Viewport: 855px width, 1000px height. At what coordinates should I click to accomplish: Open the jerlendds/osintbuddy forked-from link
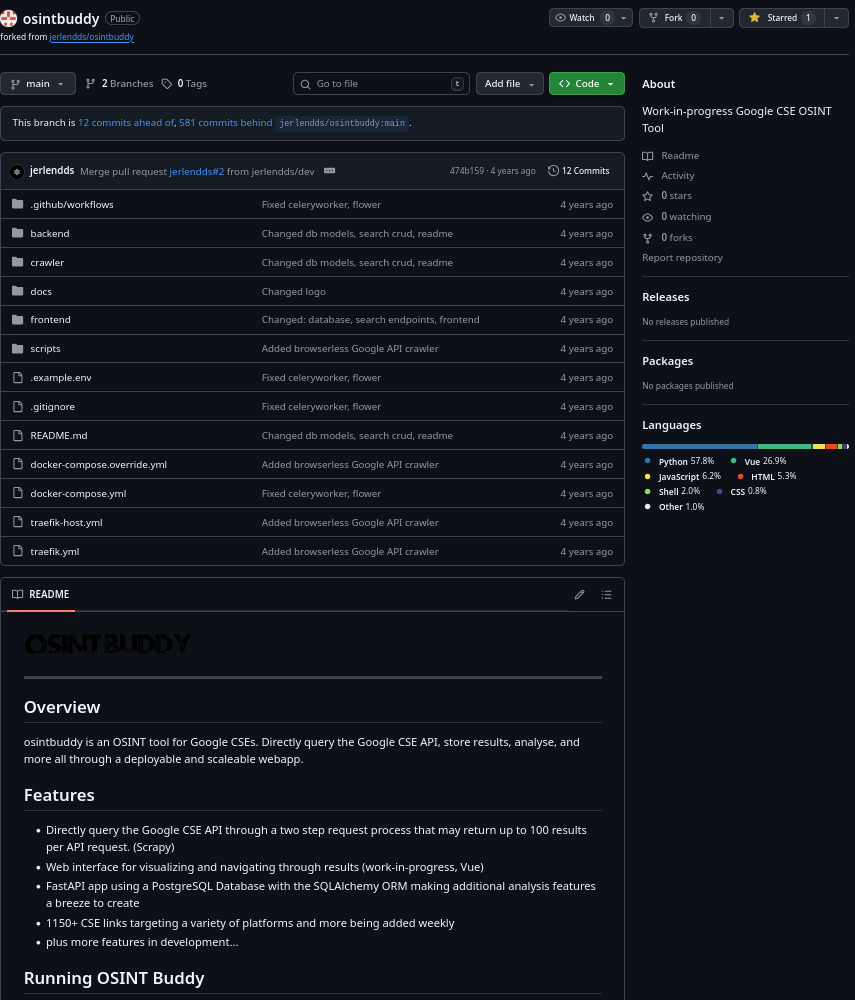91,37
